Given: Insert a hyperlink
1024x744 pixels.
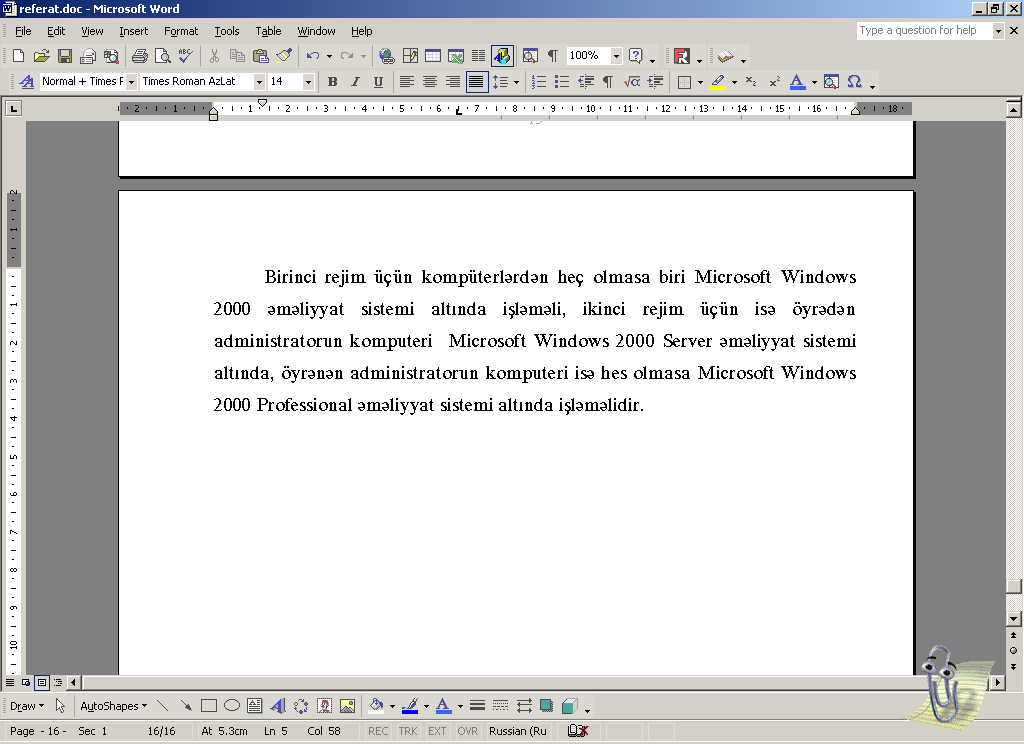Looking at the screenshot, I should pyautogui.click(x=387, y=56).
